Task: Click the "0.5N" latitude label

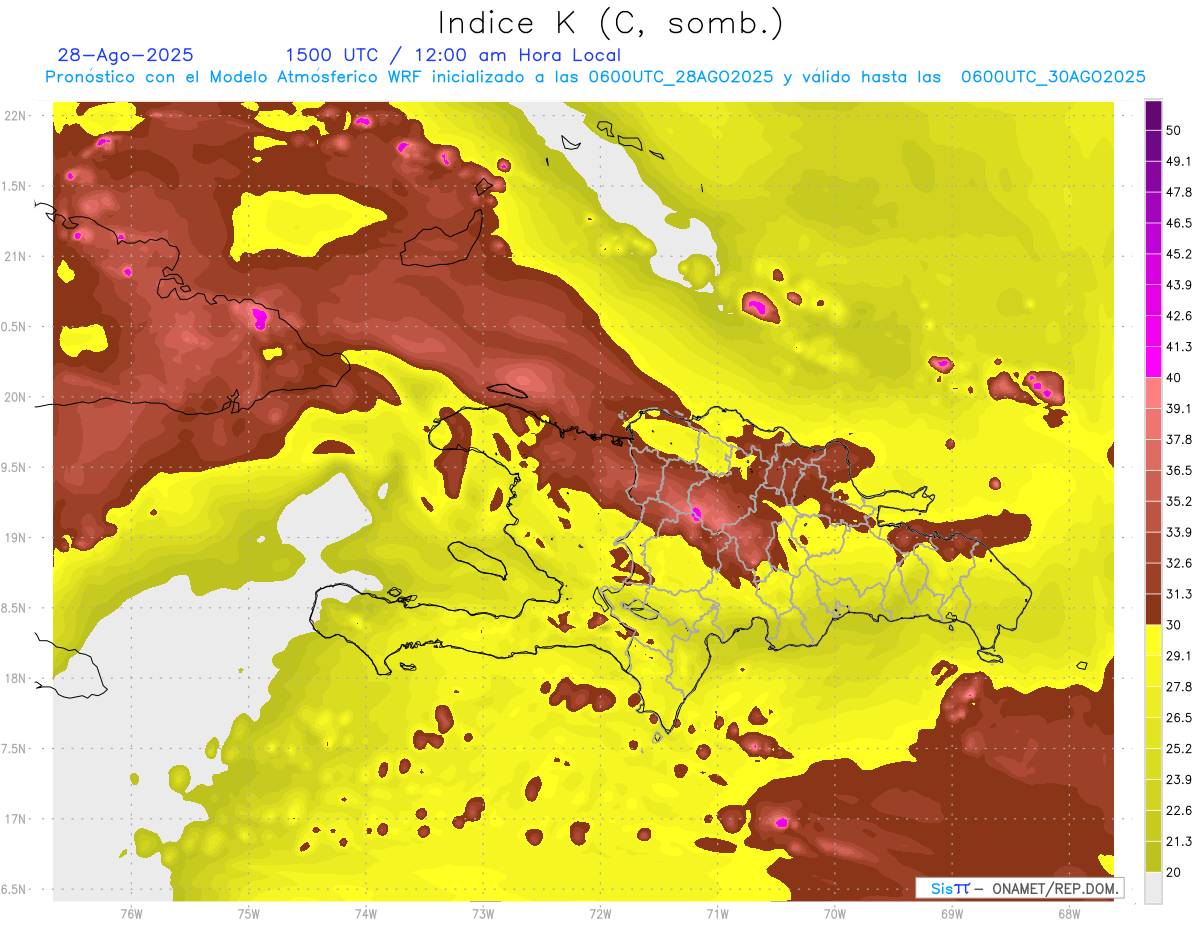Action: click(x=15, y=327)
